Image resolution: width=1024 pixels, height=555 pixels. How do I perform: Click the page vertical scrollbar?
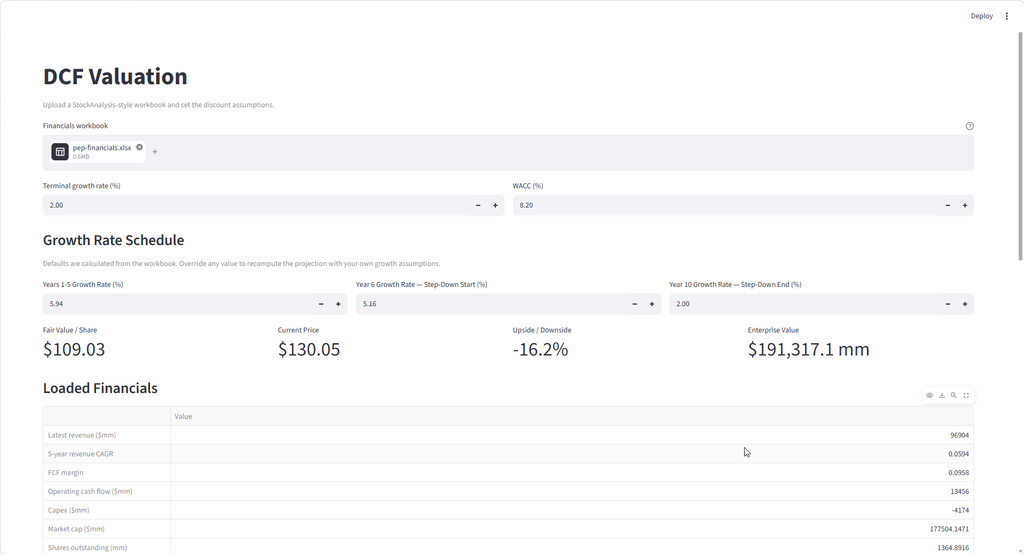pyautogui.click(x=1020, y=146)
